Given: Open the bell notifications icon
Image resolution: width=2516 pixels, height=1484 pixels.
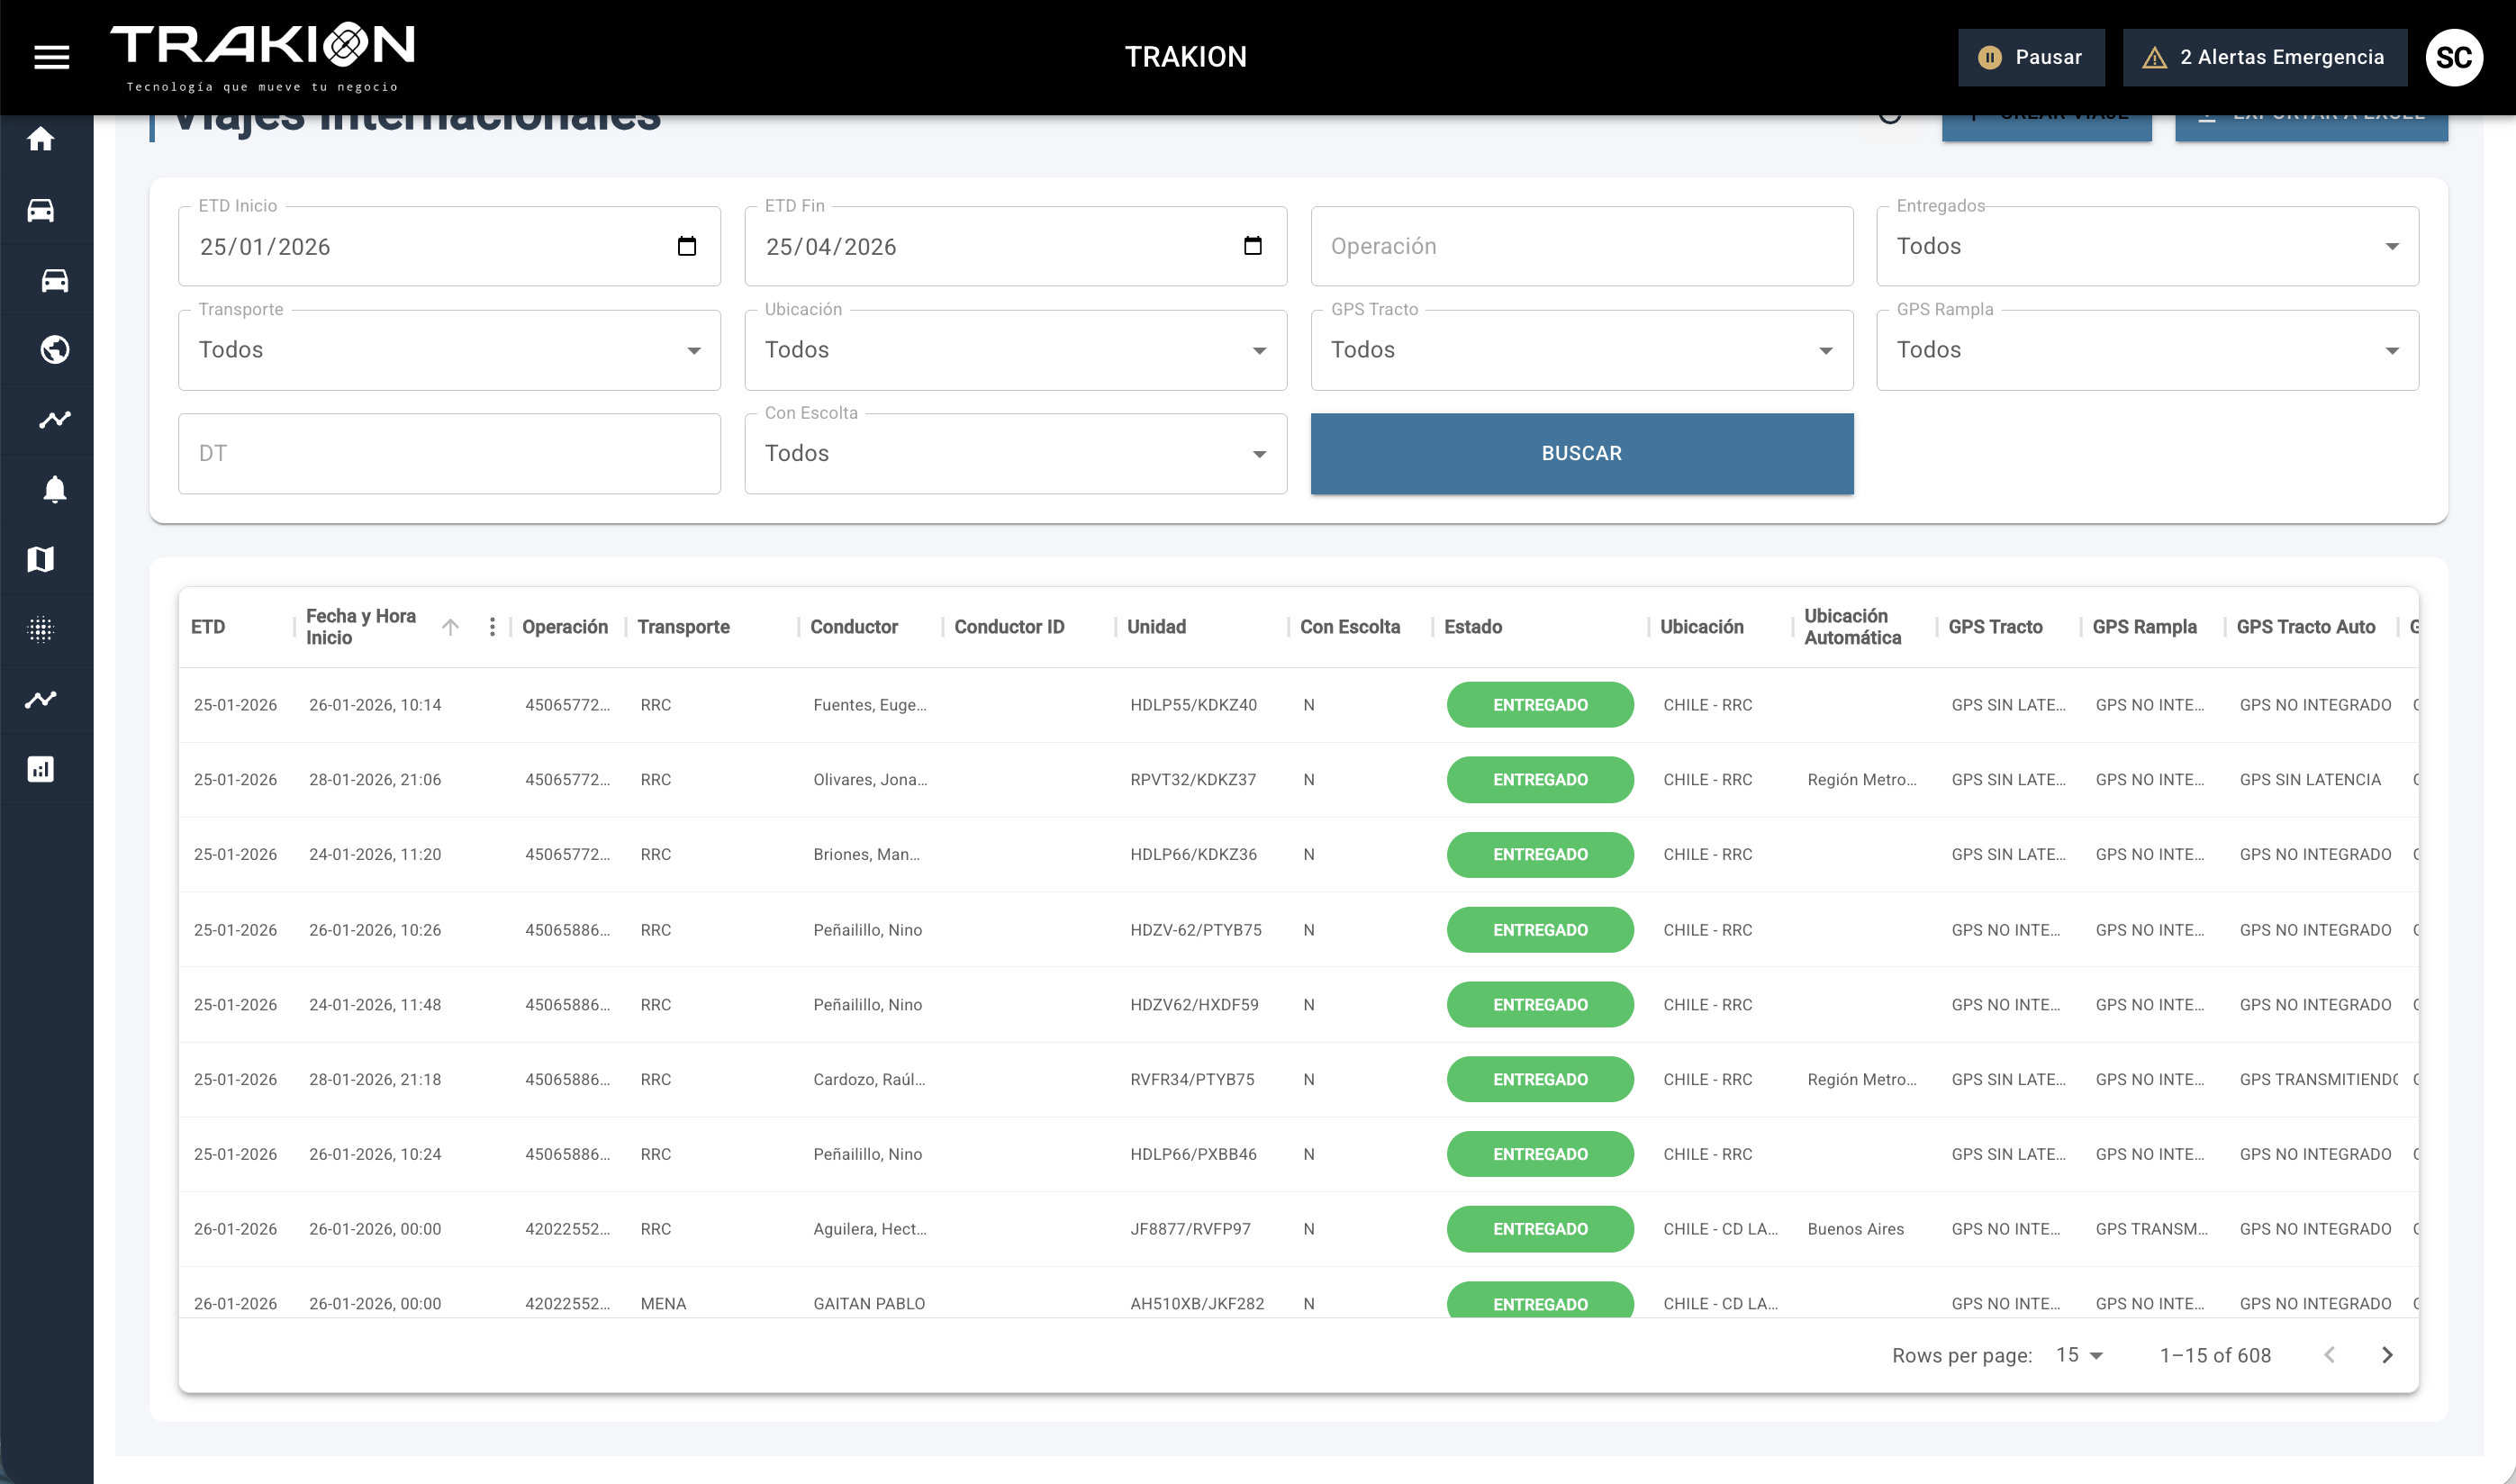Looking at the screenshot, I should coord(54,489).
